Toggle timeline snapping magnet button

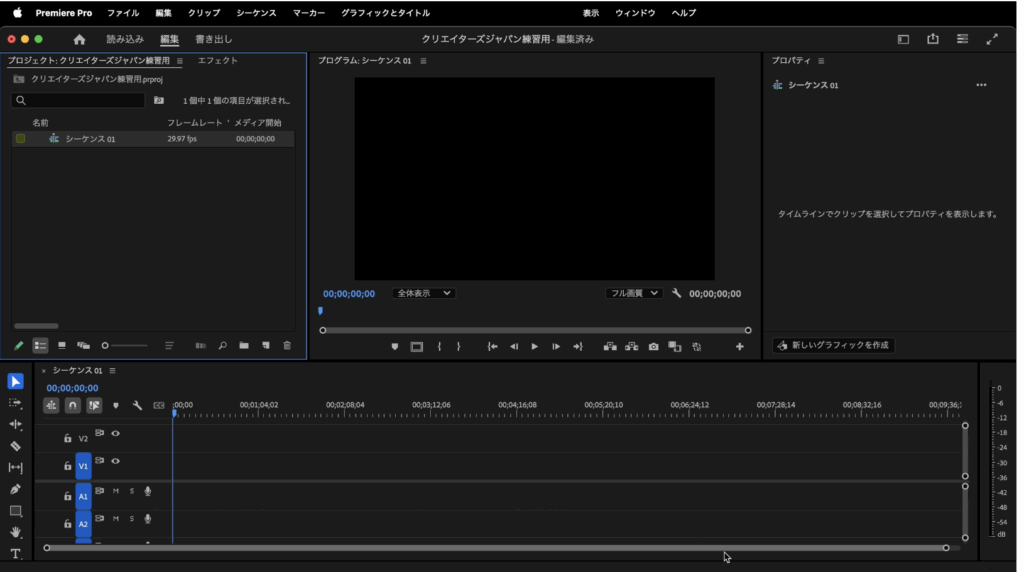pos(72,406)
